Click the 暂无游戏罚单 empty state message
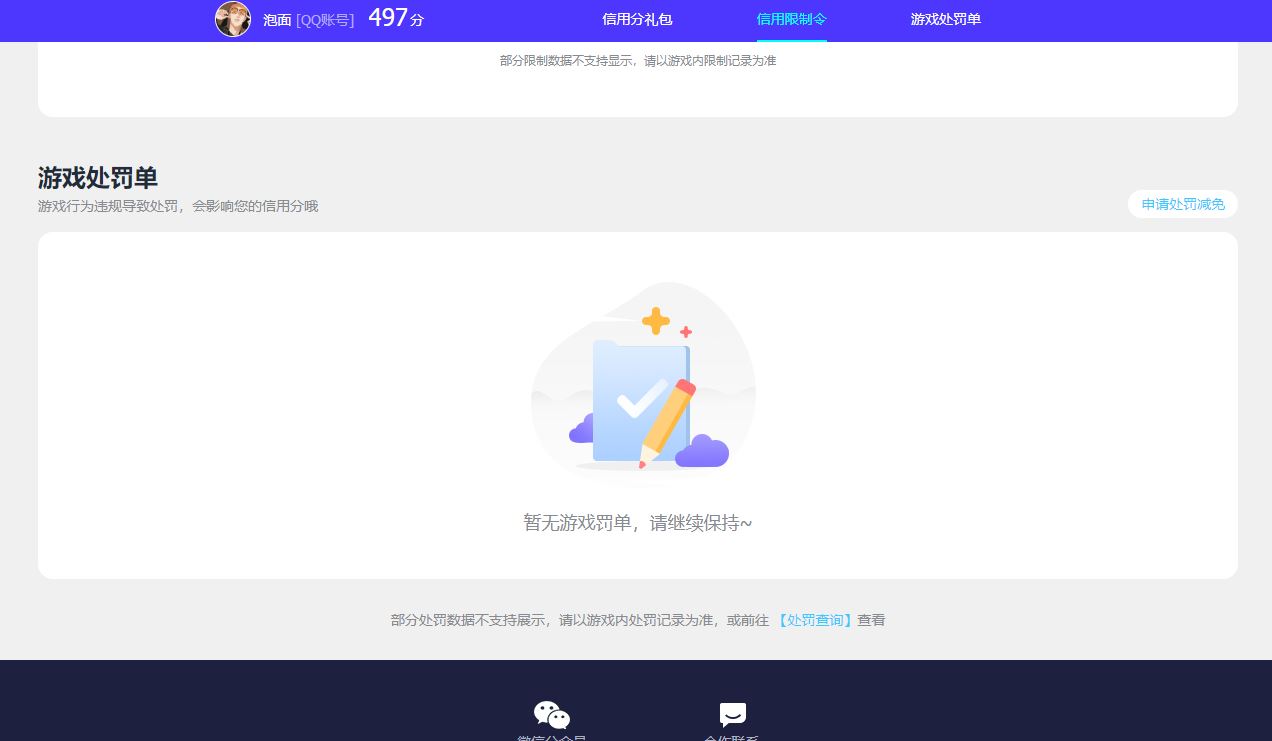 coord(637,523)
